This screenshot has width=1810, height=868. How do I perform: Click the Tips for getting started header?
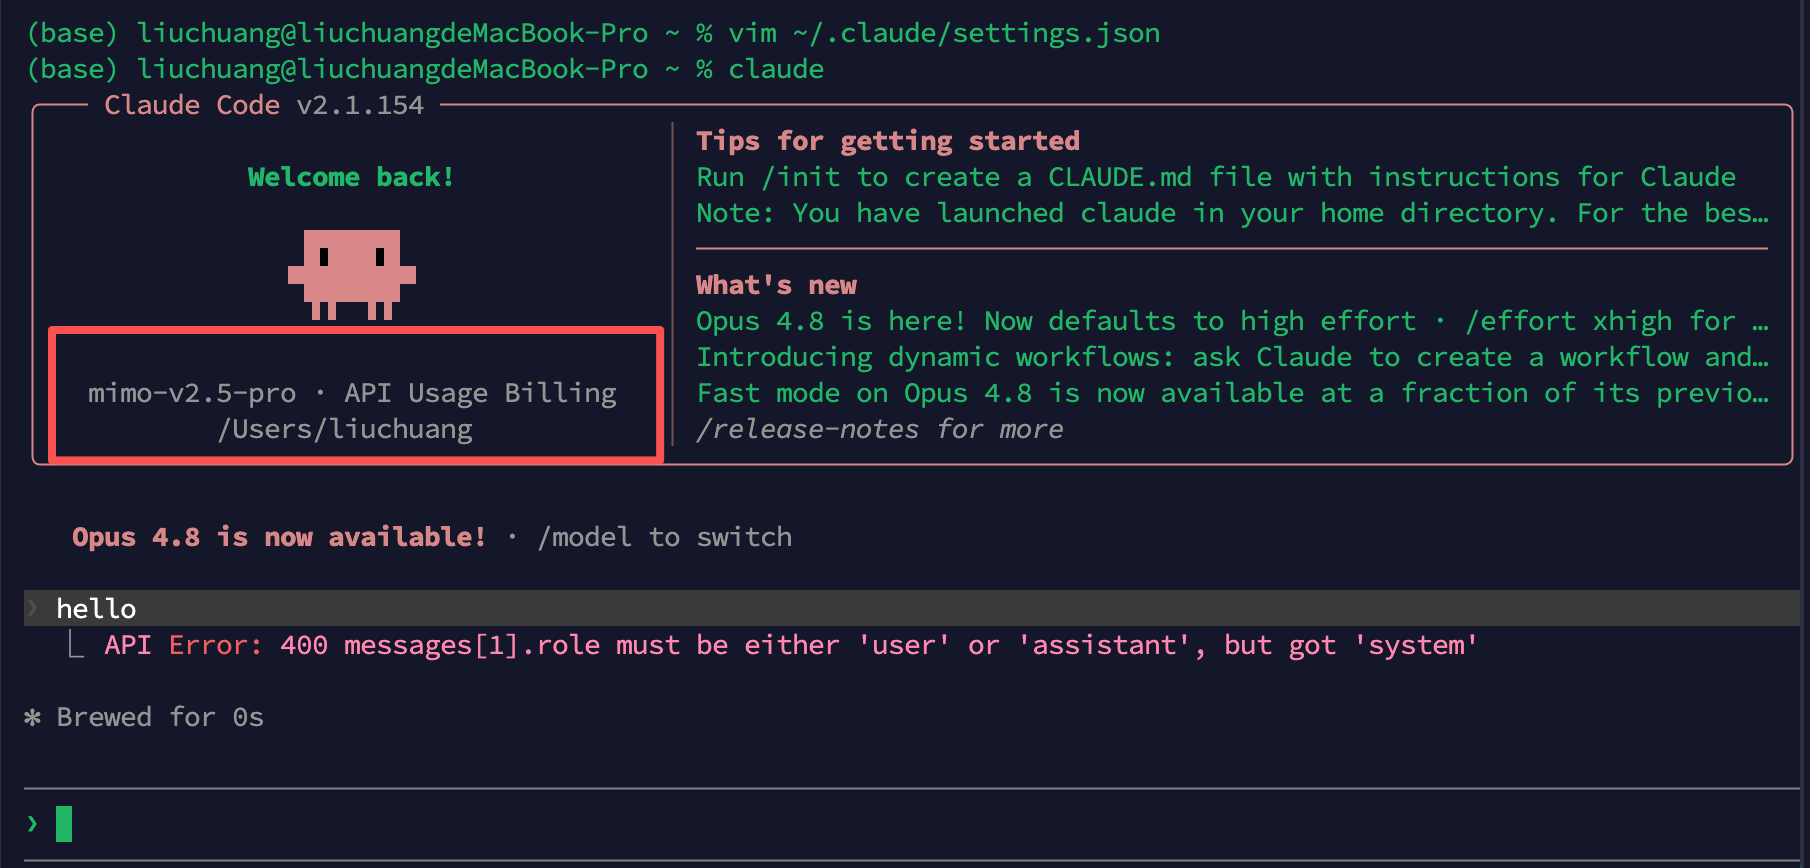[888, 141]
